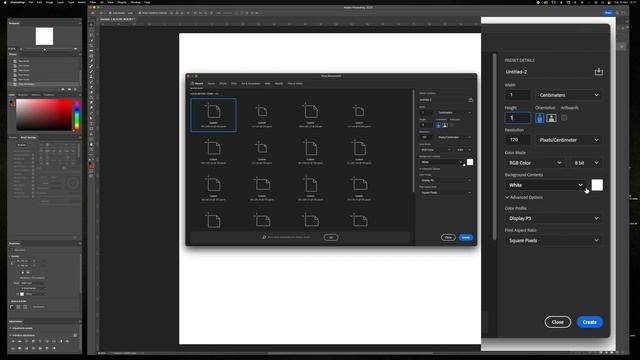Open the White background contents dropdown in enlarged panel
Image resolution: width=640 pixels, height=360 pixels.
[545, 185]
